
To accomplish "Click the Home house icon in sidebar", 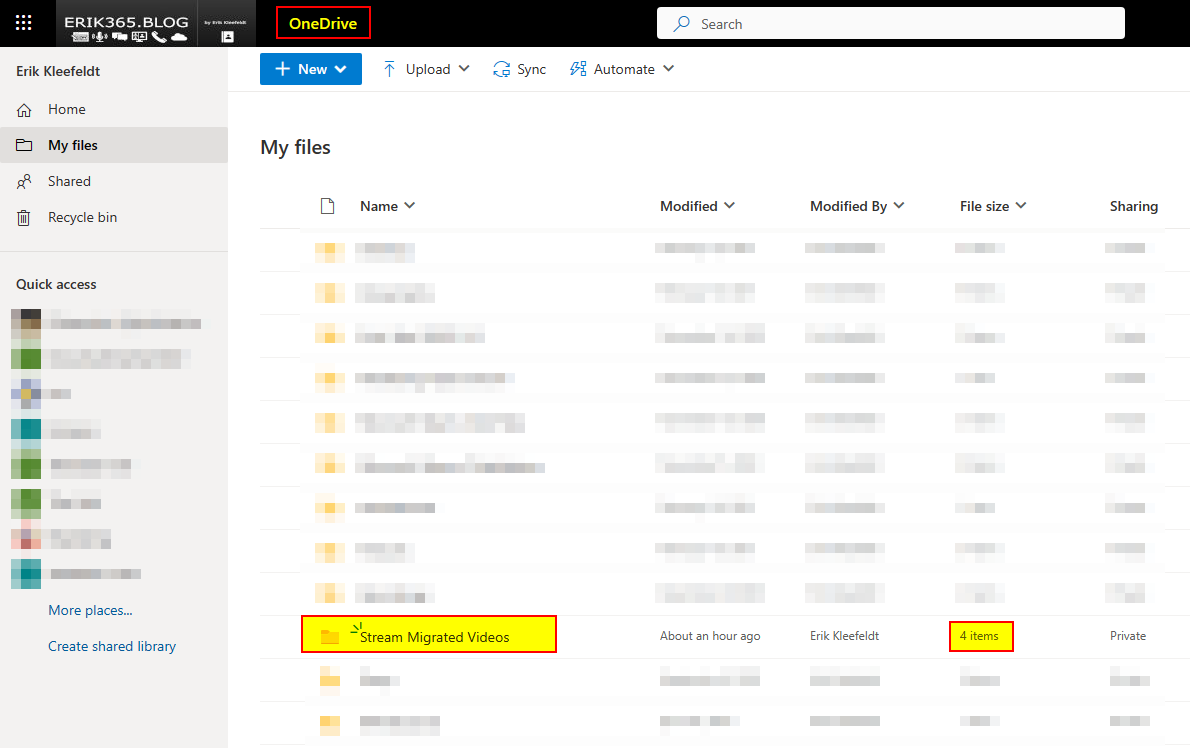I will [x=25, y=110].
